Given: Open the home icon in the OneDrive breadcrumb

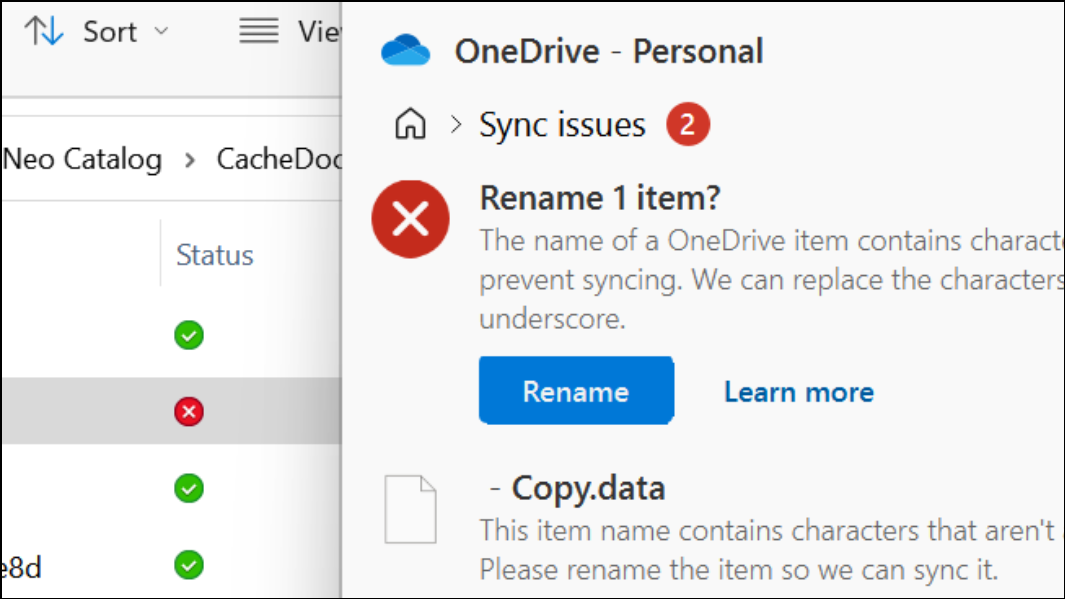Looking at the screenshot, I should 409,123.
